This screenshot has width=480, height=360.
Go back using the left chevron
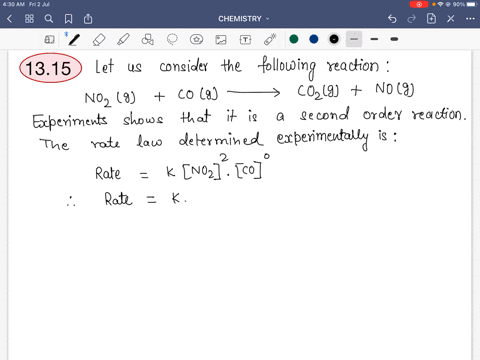[9, 19]
